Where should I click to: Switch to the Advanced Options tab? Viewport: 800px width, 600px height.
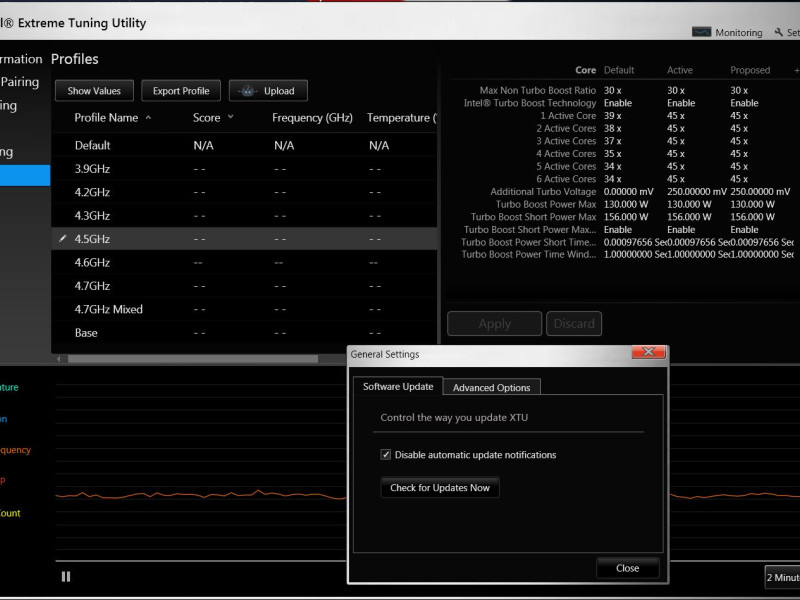[x=491, y=387]
